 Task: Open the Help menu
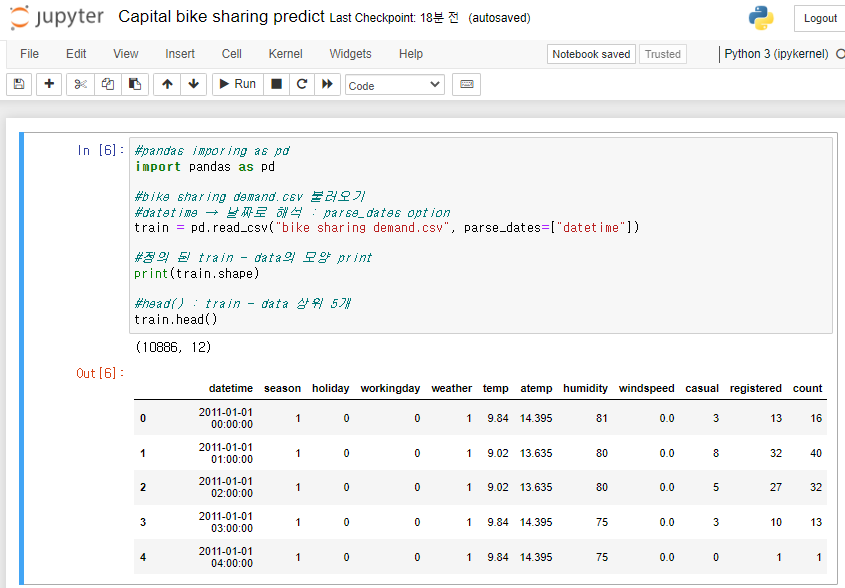pos(411,54)
